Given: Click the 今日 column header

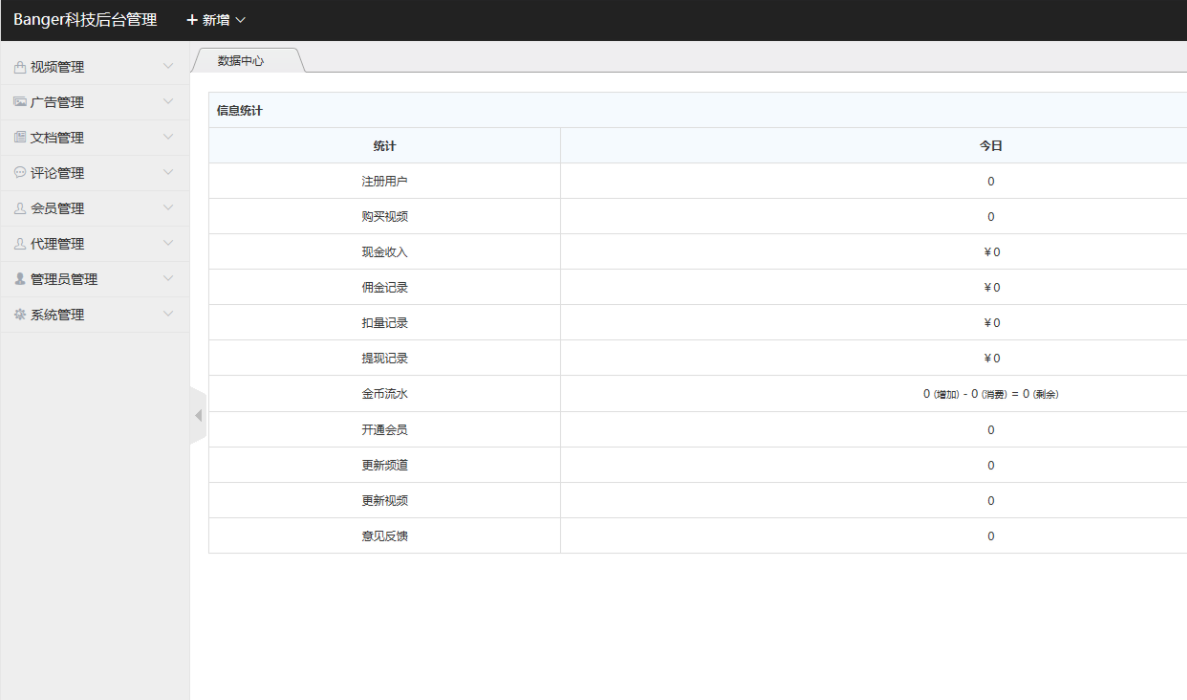Looking at the screenshot, I should coord(990,146).
